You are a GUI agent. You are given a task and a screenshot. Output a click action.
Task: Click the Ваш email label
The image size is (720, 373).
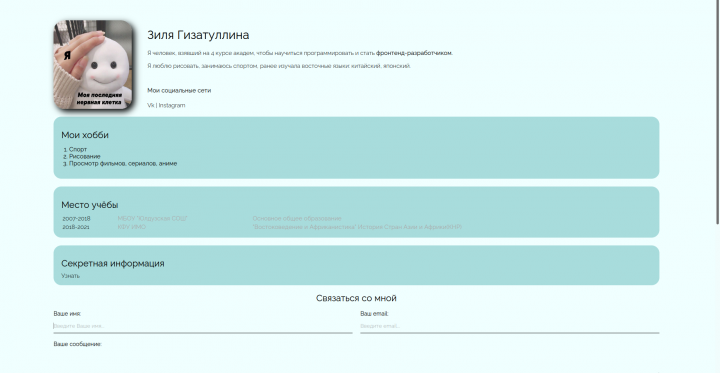pyautogui.click(x=374, y=314)
